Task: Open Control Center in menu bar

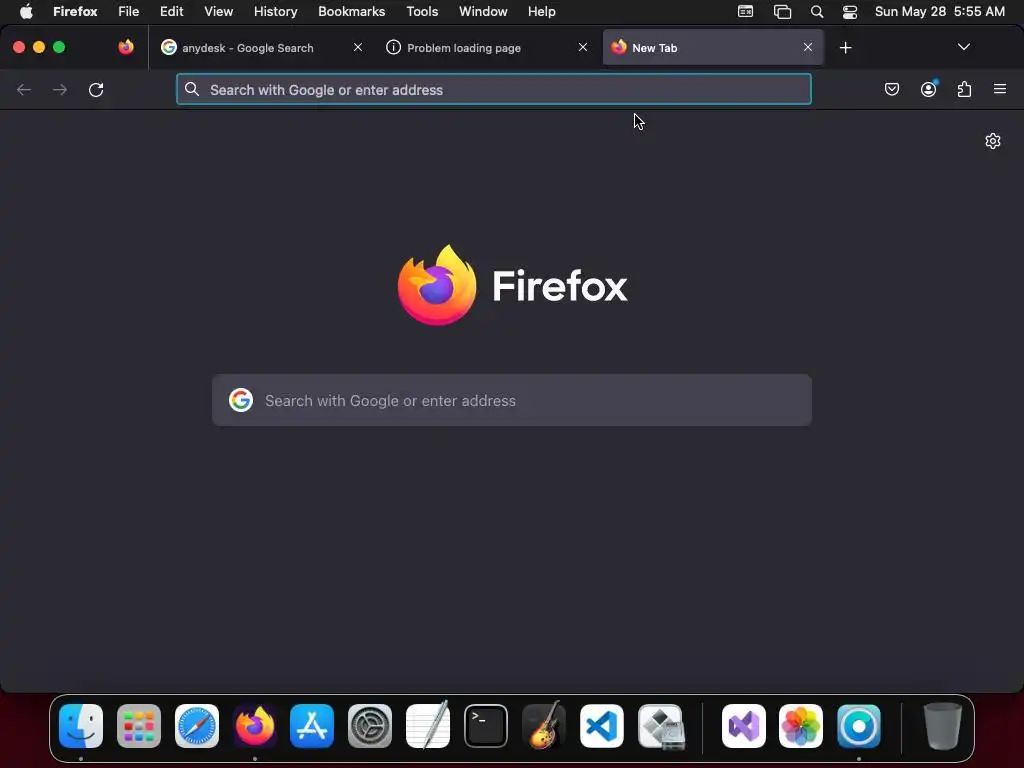Action: [x=850, y=12]
